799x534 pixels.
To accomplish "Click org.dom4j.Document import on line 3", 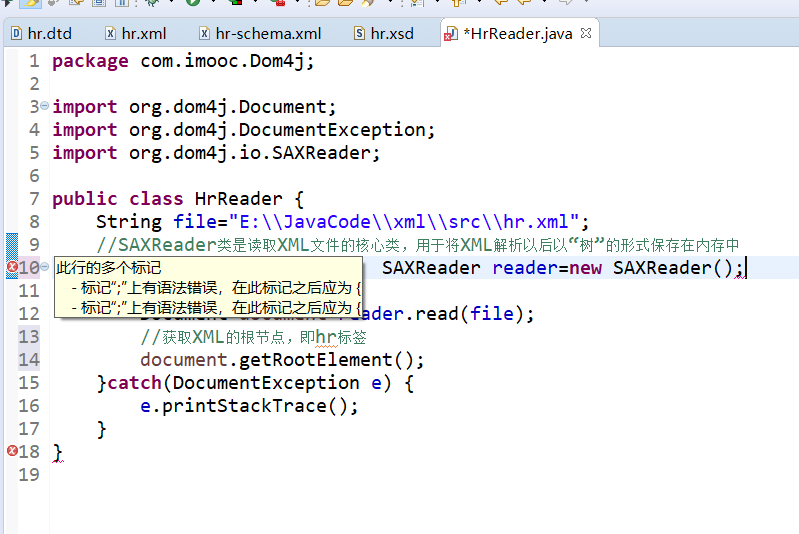I will pyautogui.click(x=227, y=107).
